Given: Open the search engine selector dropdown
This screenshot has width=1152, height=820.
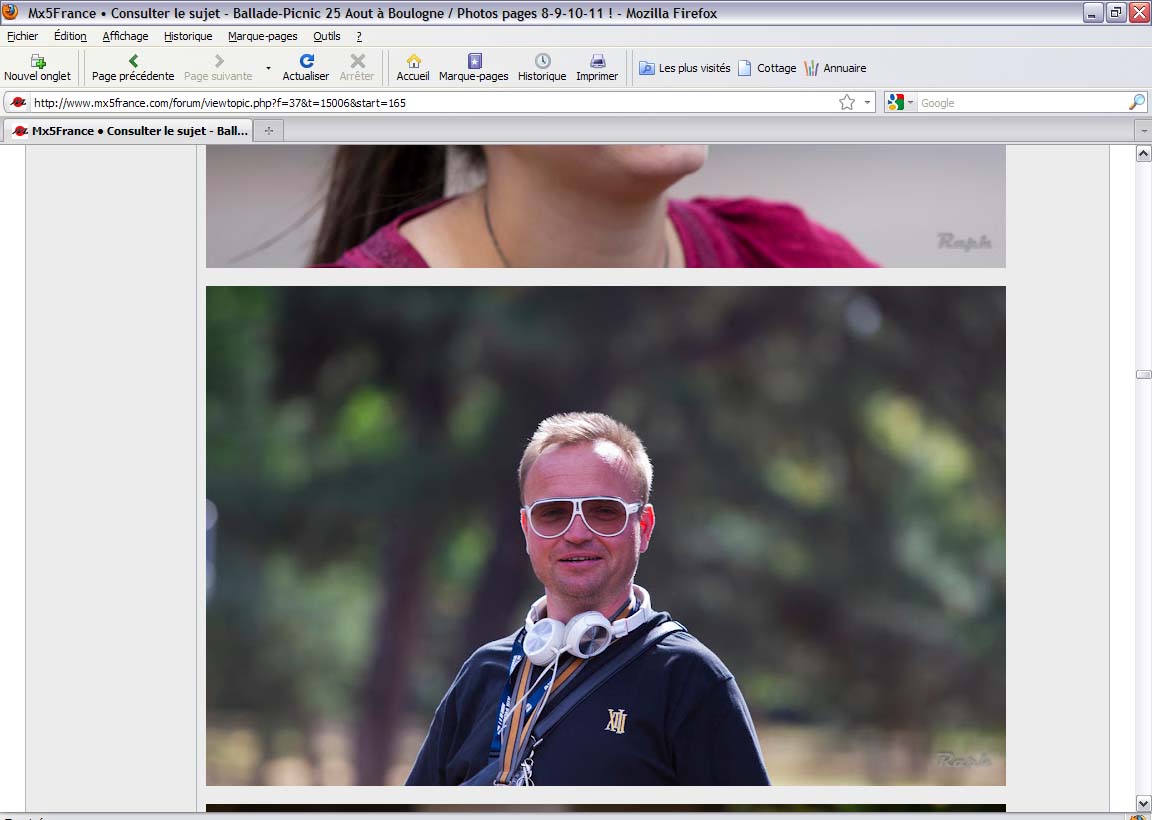Looking at the screenshot, I should [901, 103].
